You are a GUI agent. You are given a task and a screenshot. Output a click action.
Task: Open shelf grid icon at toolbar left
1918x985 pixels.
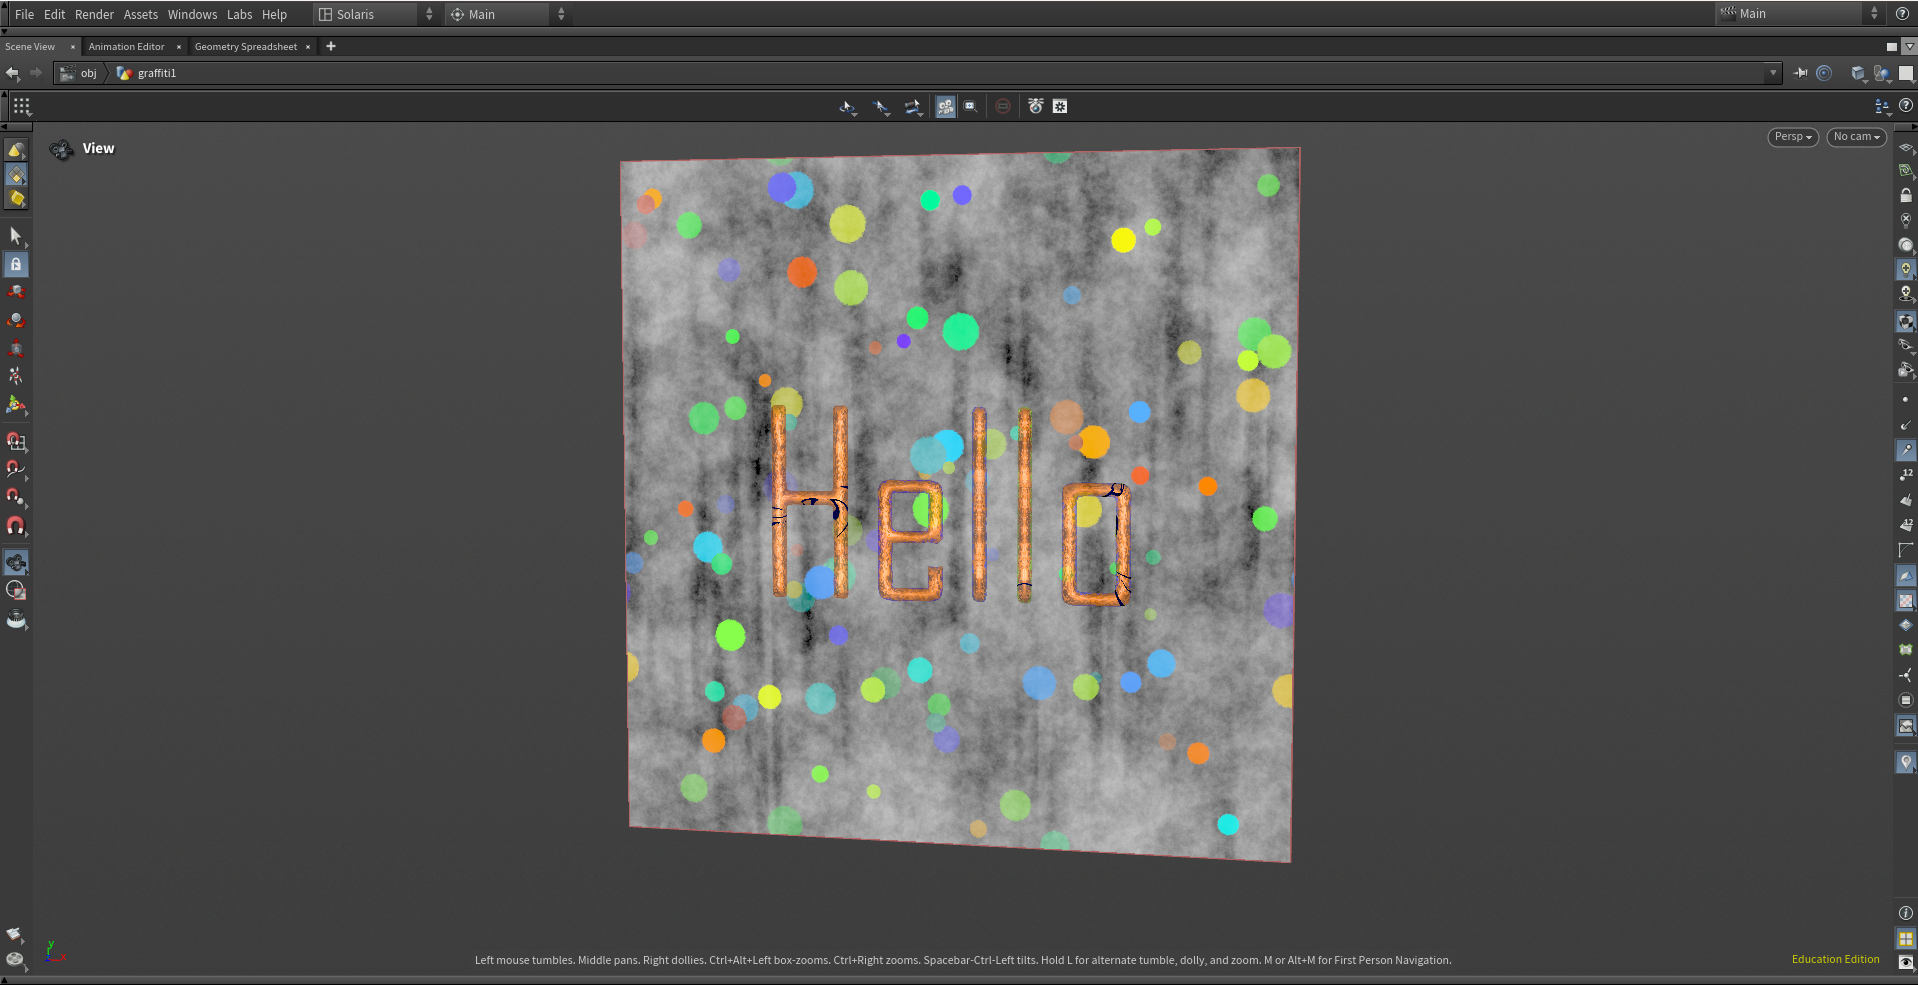click(x=22, y=106)
